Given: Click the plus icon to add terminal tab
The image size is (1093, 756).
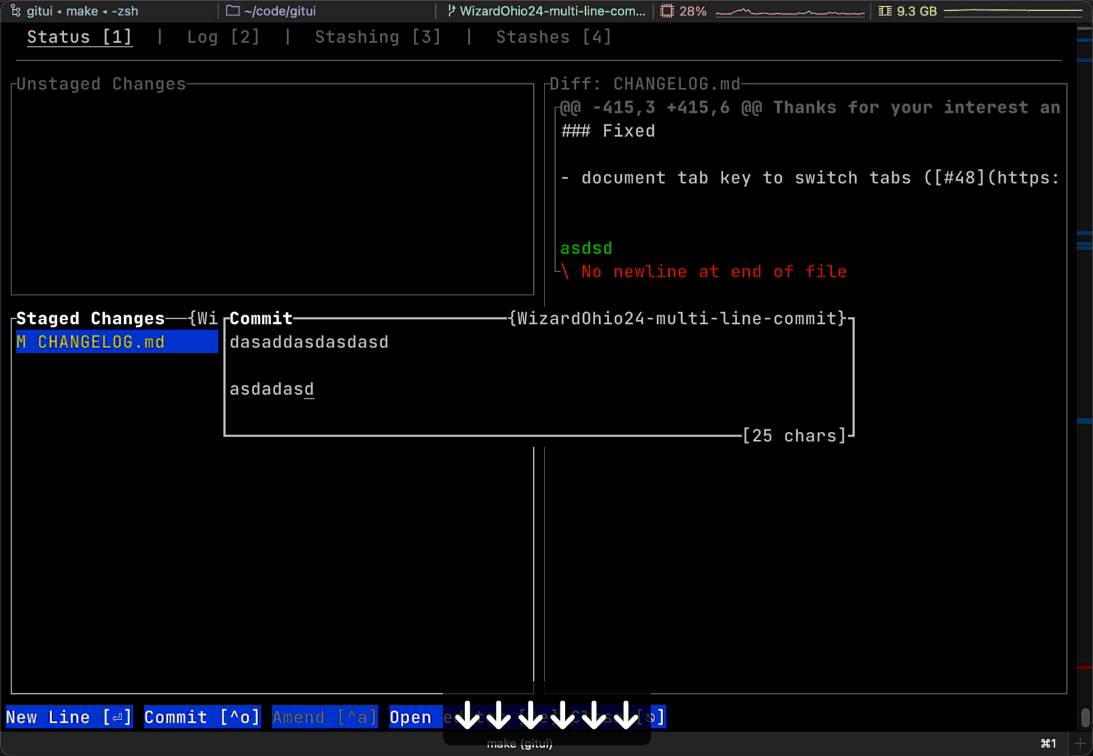Looking at the screenshot, I should [x=1080, y=743].
